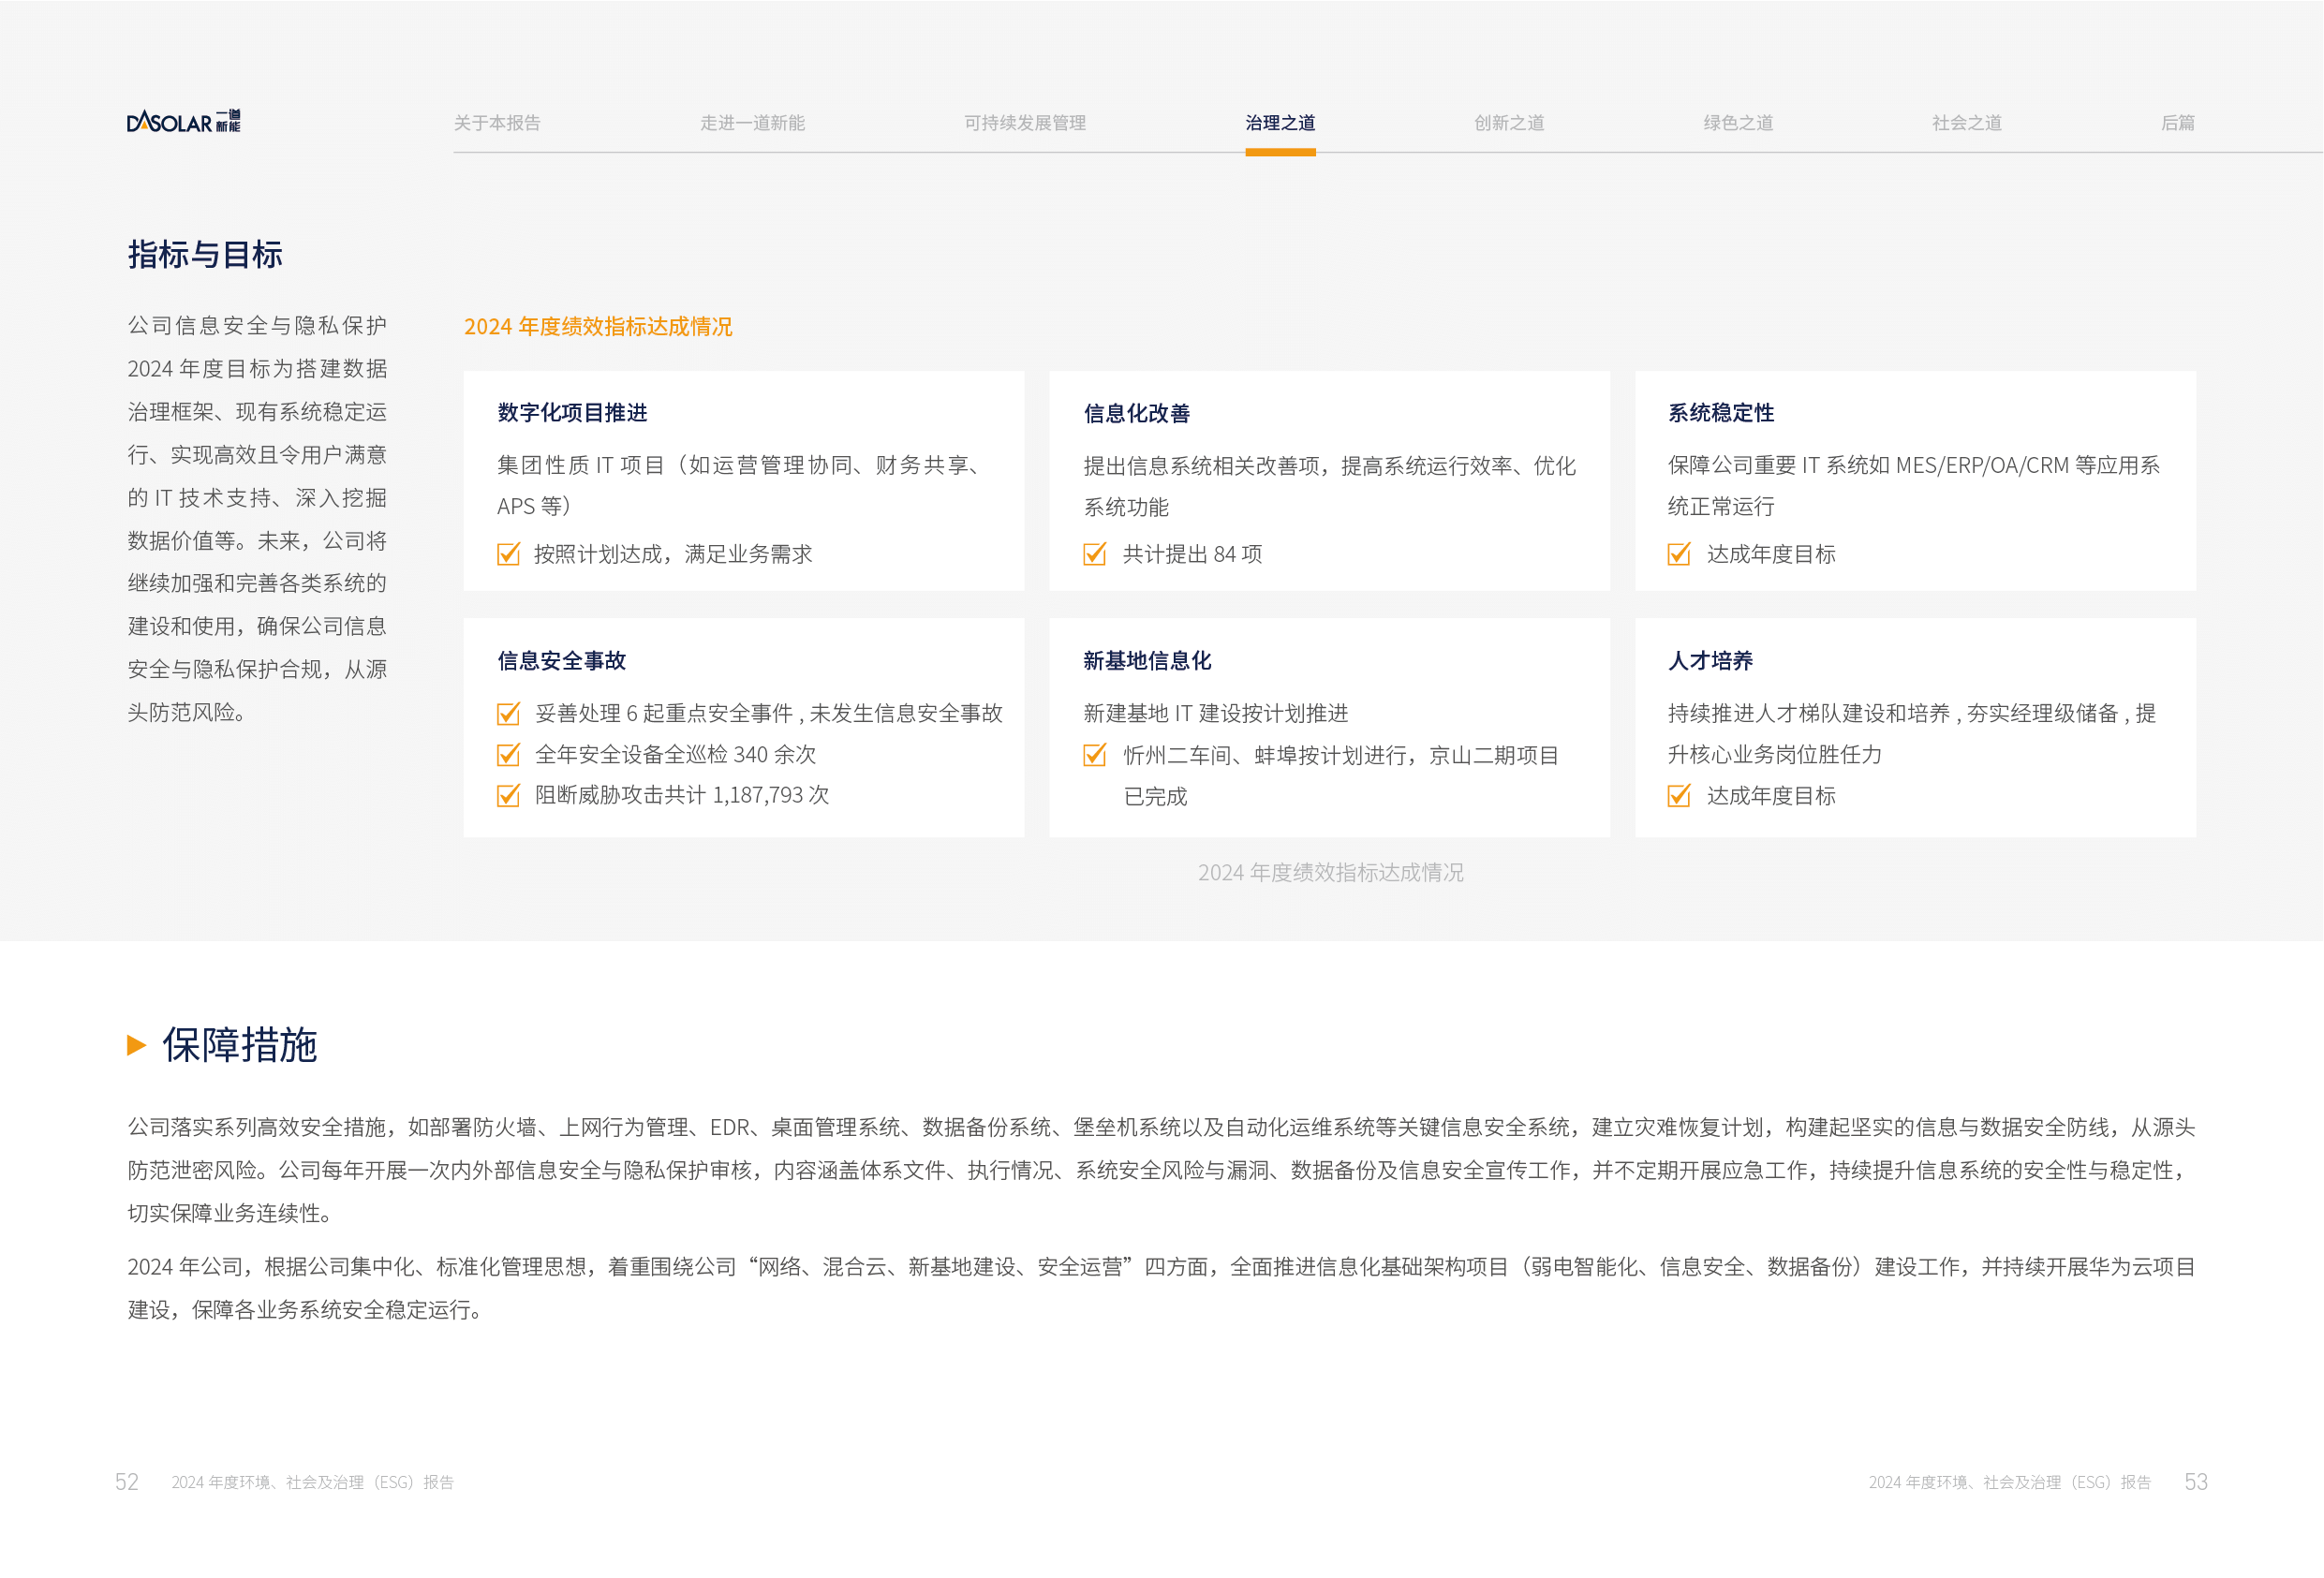
Task: Click checkbox beside 共计提出 84 项
Action: click(1094, 554)
